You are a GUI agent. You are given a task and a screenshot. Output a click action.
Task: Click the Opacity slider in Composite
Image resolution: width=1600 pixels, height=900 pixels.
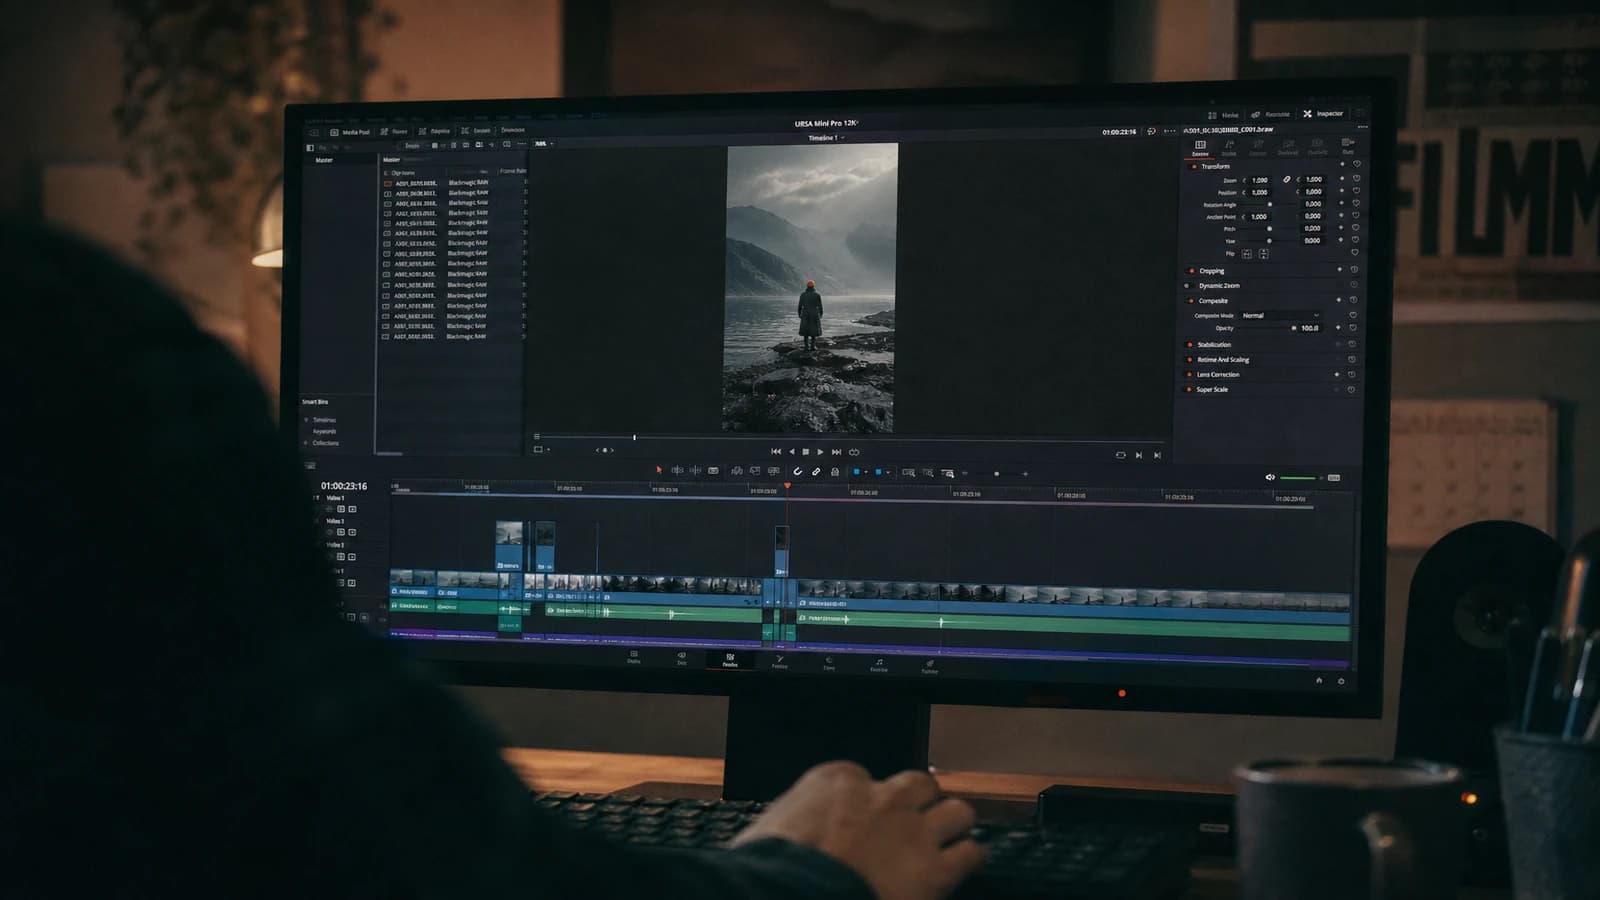[1268, 328]
